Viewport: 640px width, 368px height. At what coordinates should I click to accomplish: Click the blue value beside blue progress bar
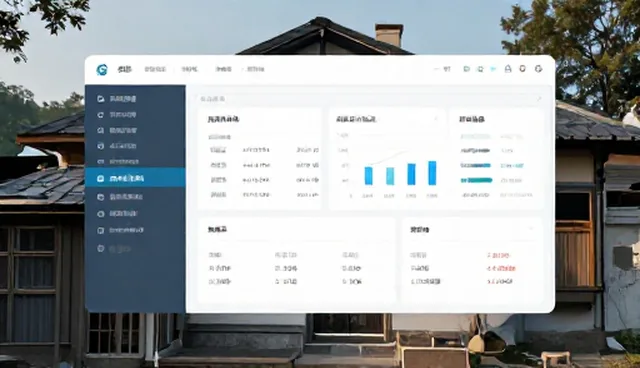(x=512, y=166)
